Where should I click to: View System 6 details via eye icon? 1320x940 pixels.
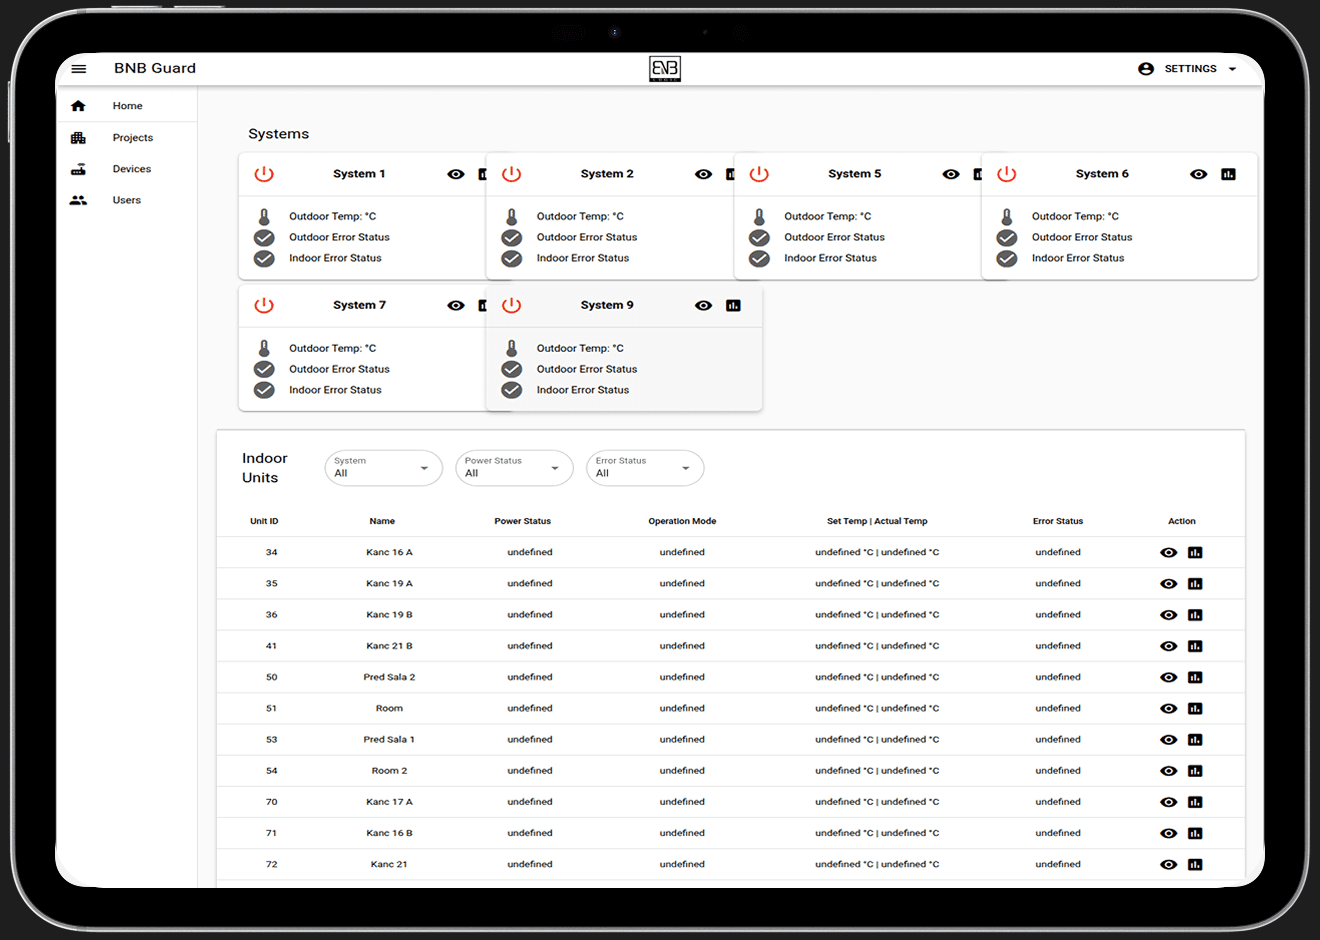(x=1198, y=174)
